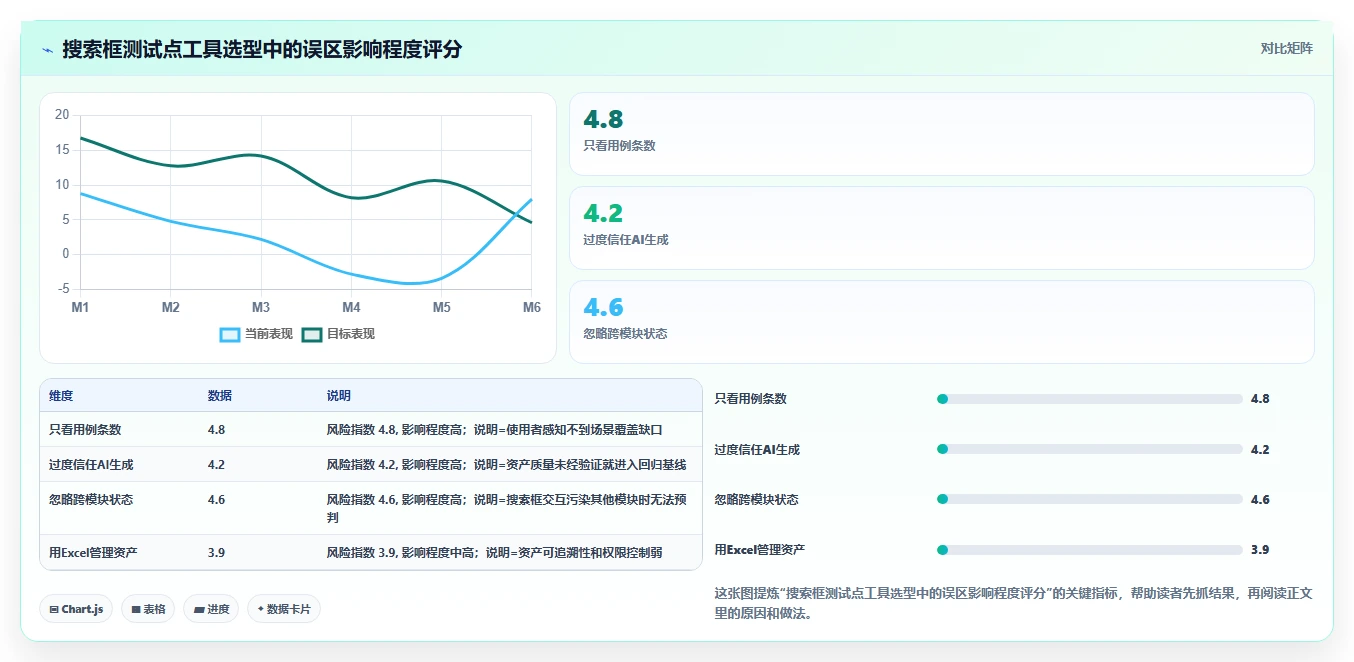
Task: Click the icon in the Chart.js chip
Action: pyautogui.click(x=54, y=609)
